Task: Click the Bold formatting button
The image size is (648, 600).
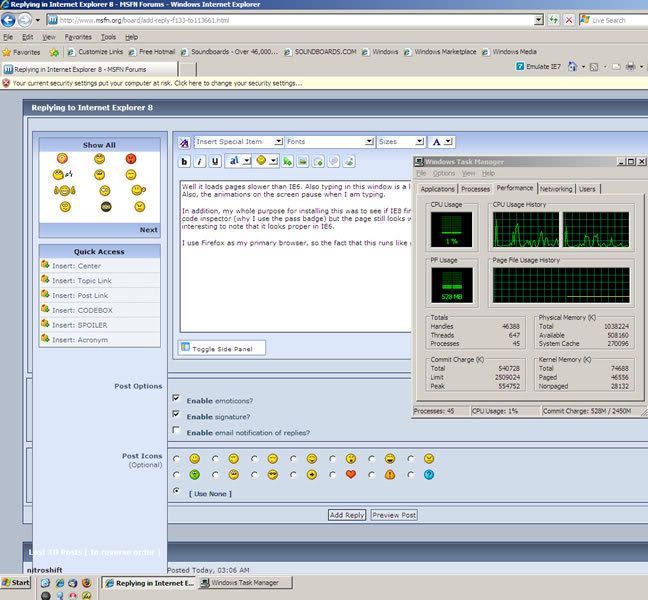Action: [186, 160]
